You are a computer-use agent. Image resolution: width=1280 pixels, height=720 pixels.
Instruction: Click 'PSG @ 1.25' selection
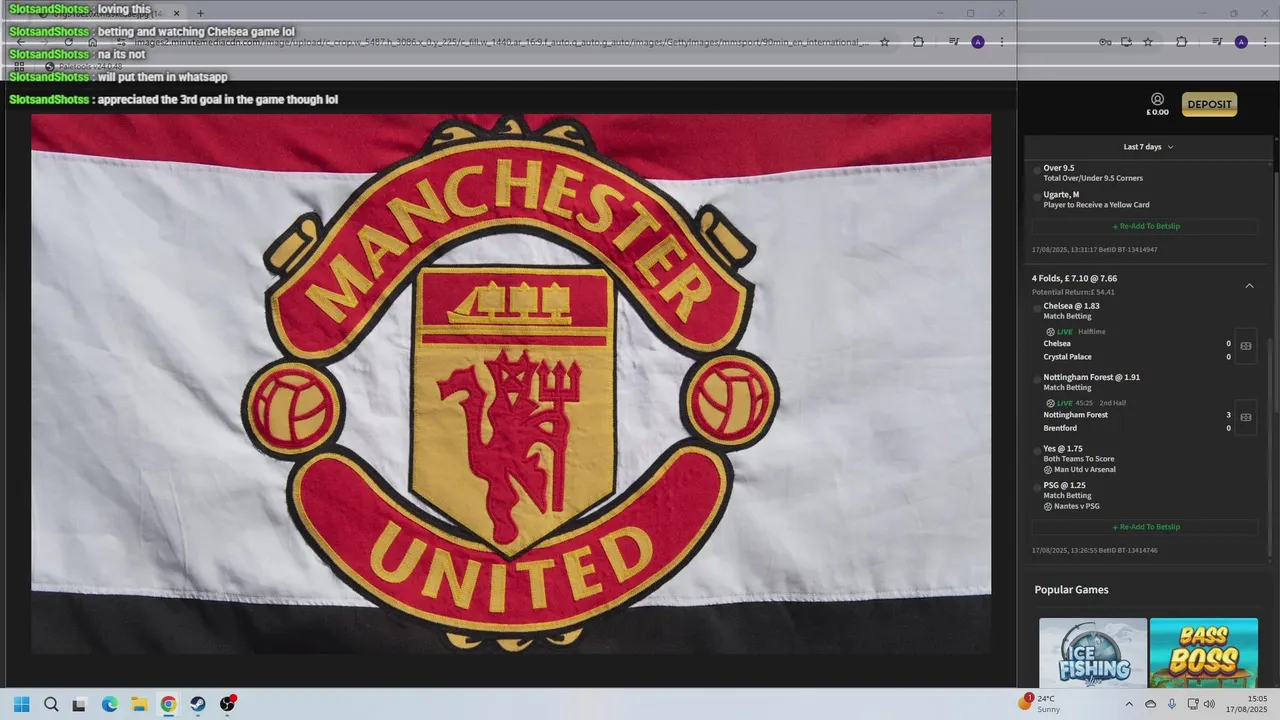[1064, 485]
